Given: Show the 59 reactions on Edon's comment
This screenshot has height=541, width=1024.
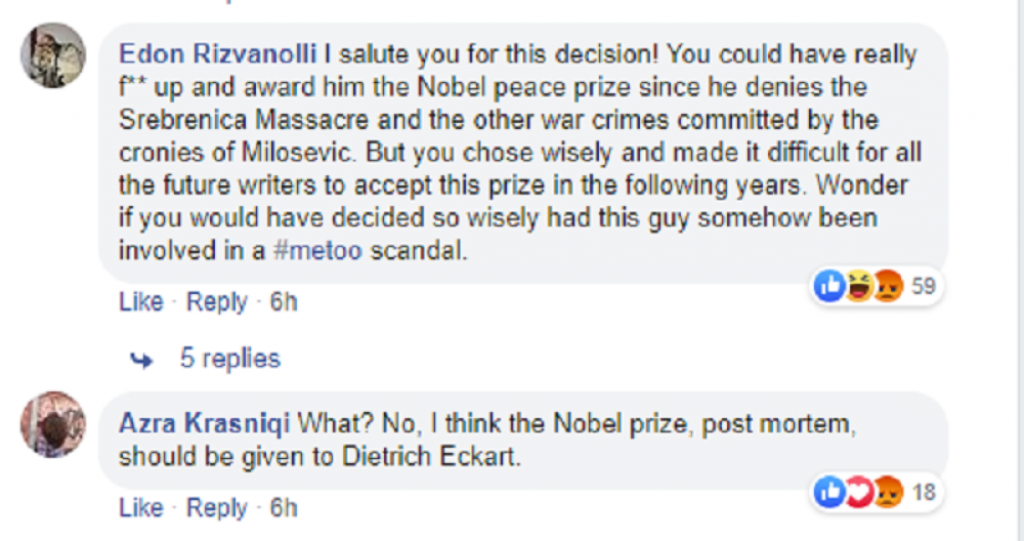Looking at the screenshot, I should (923, 288).
